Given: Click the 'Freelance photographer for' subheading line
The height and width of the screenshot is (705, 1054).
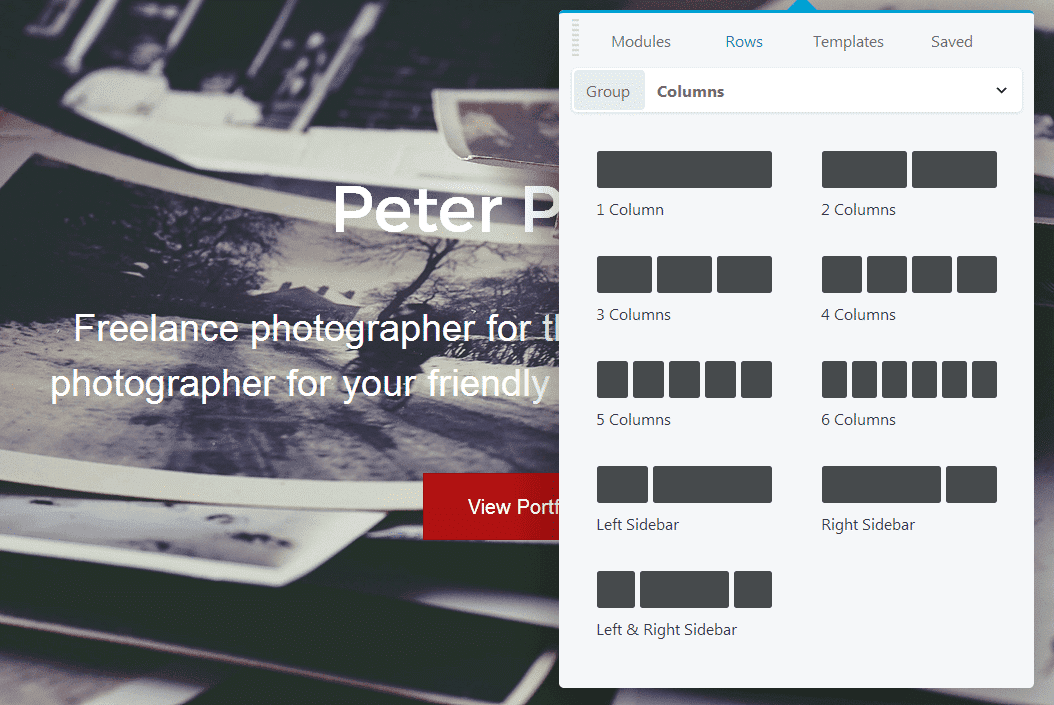Looking at the screenshot, I should click(x=316, y=329).
